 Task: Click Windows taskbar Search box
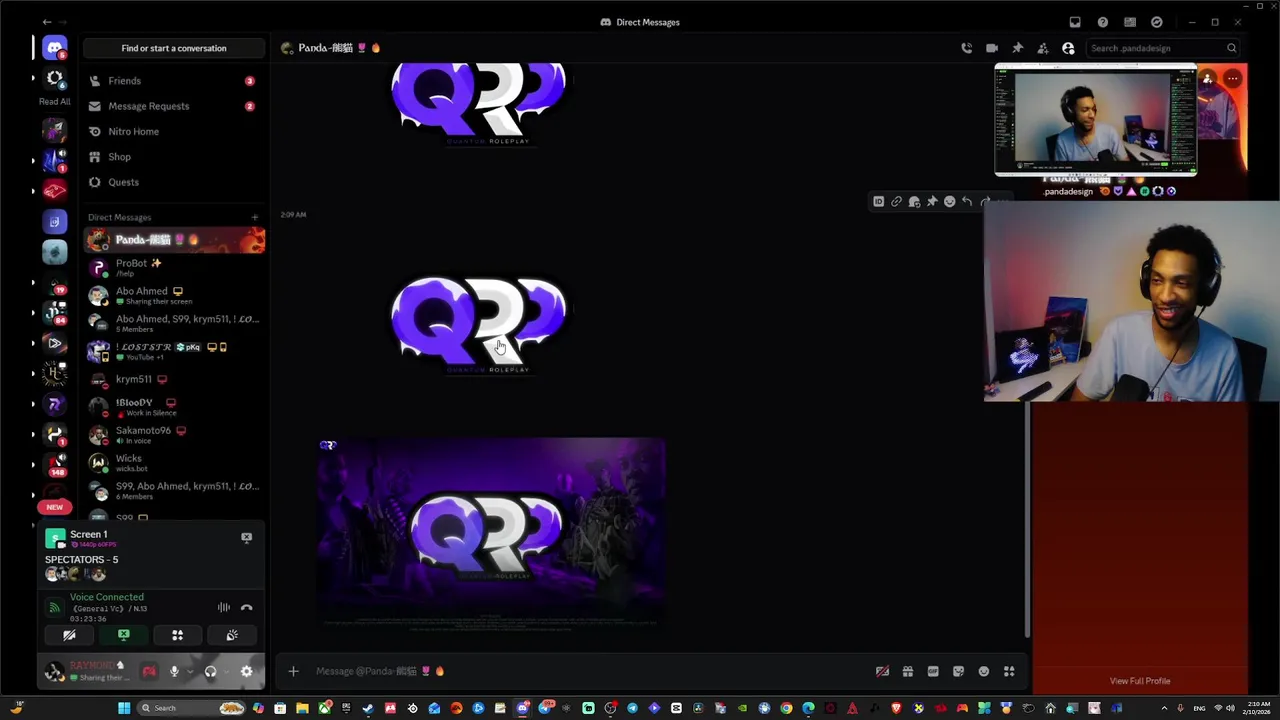[190, 708]
